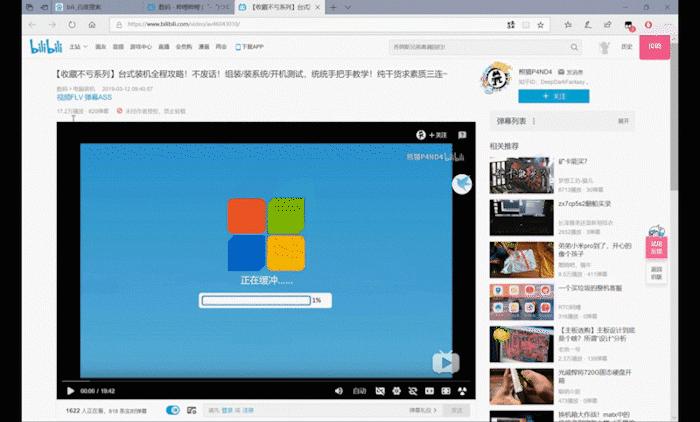Open the 光威720G固态硬盘 video thumbnail
Viewport: 700px width, 422px height.
[x=521, y=386]
